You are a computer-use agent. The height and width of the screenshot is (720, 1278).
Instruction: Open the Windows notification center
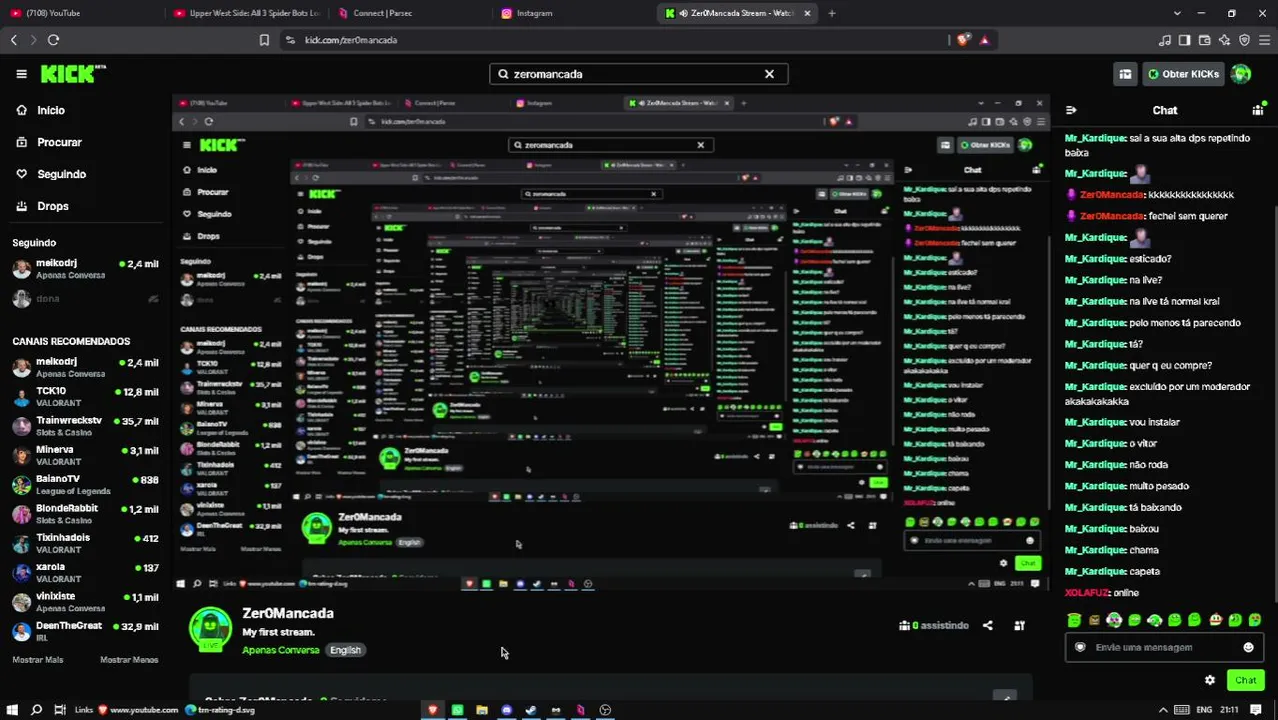(1256, 710)
